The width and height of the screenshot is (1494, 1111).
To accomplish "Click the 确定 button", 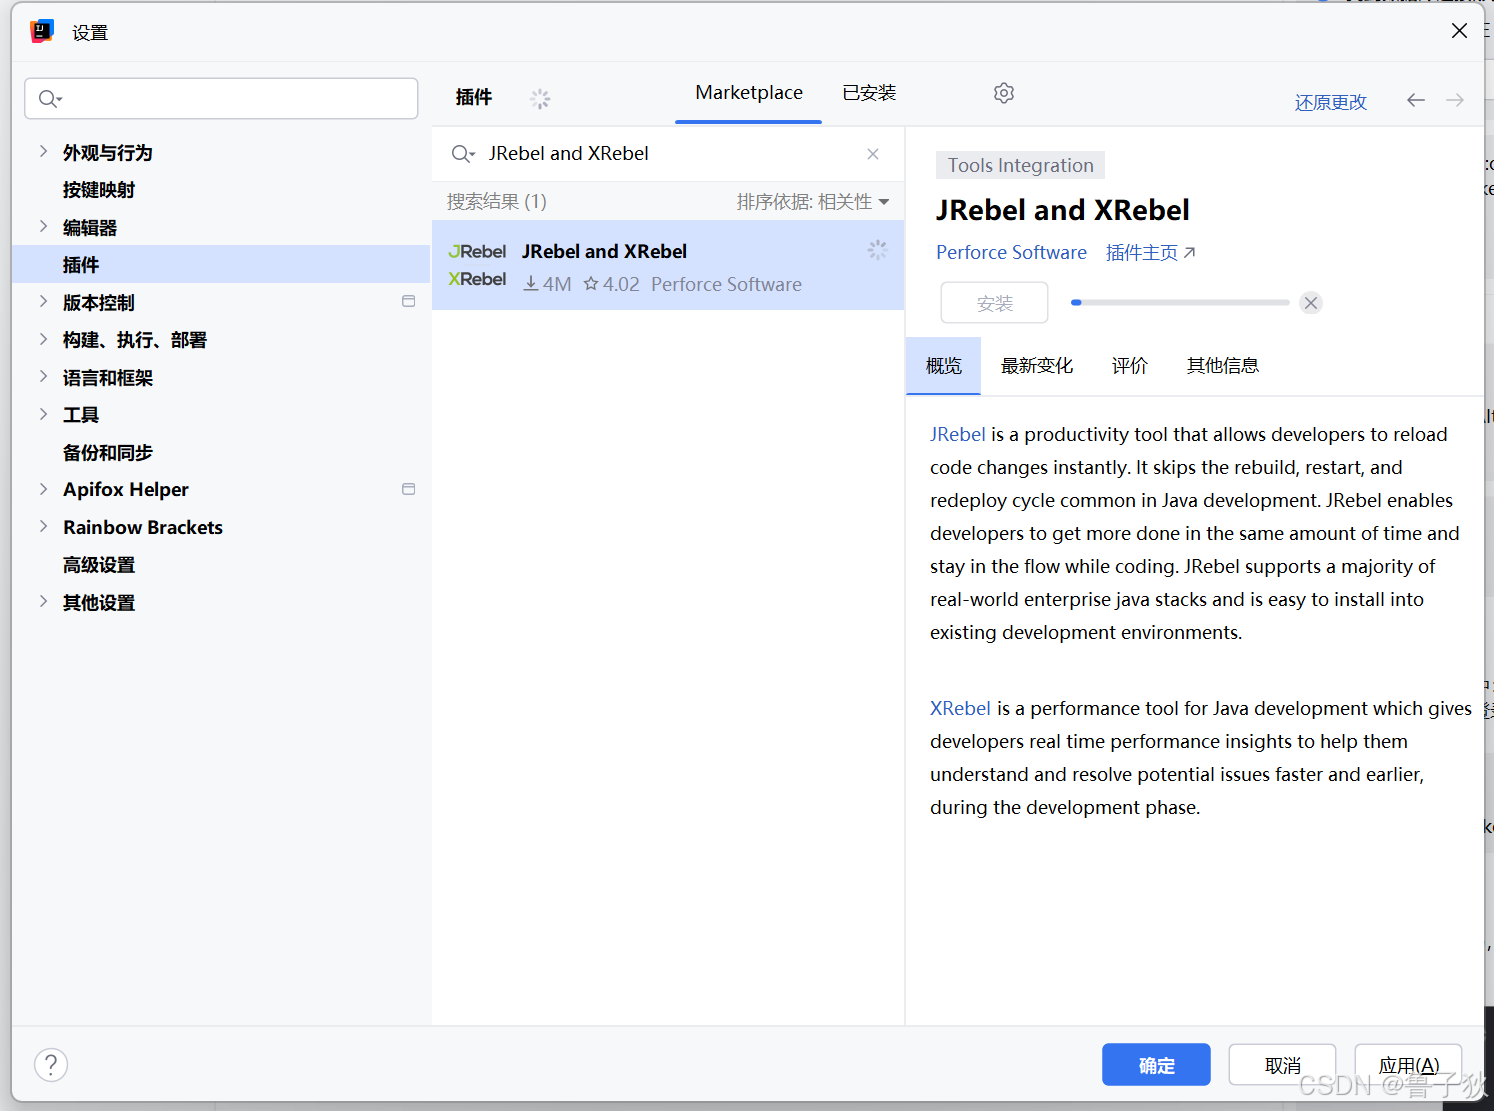I will [1156, 1065].
